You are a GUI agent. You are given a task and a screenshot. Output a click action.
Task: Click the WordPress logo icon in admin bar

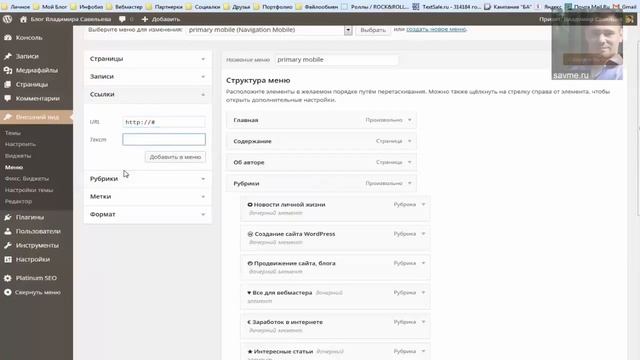pos(7,19)
